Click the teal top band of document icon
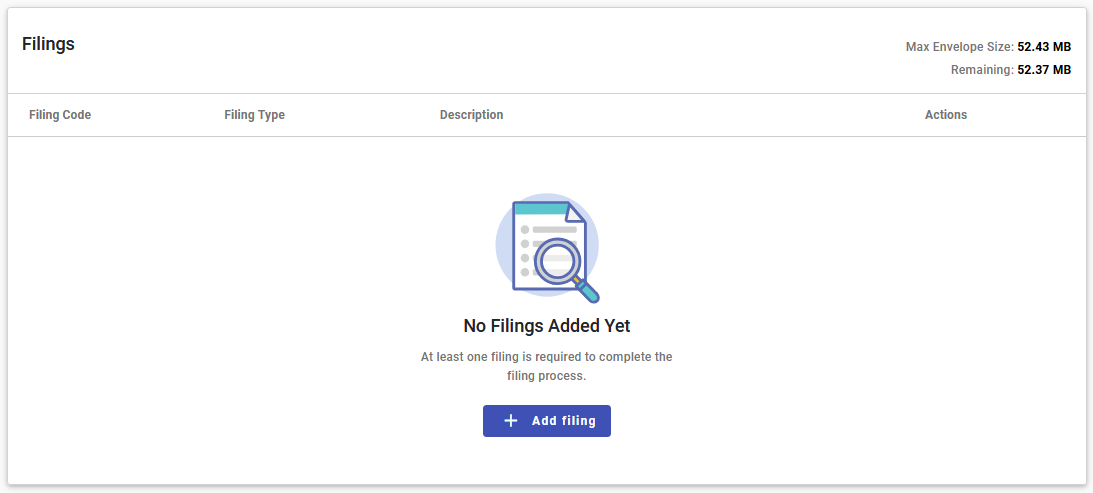The height and width of the screenshot is (493, 1093). (x=538, y=209)
